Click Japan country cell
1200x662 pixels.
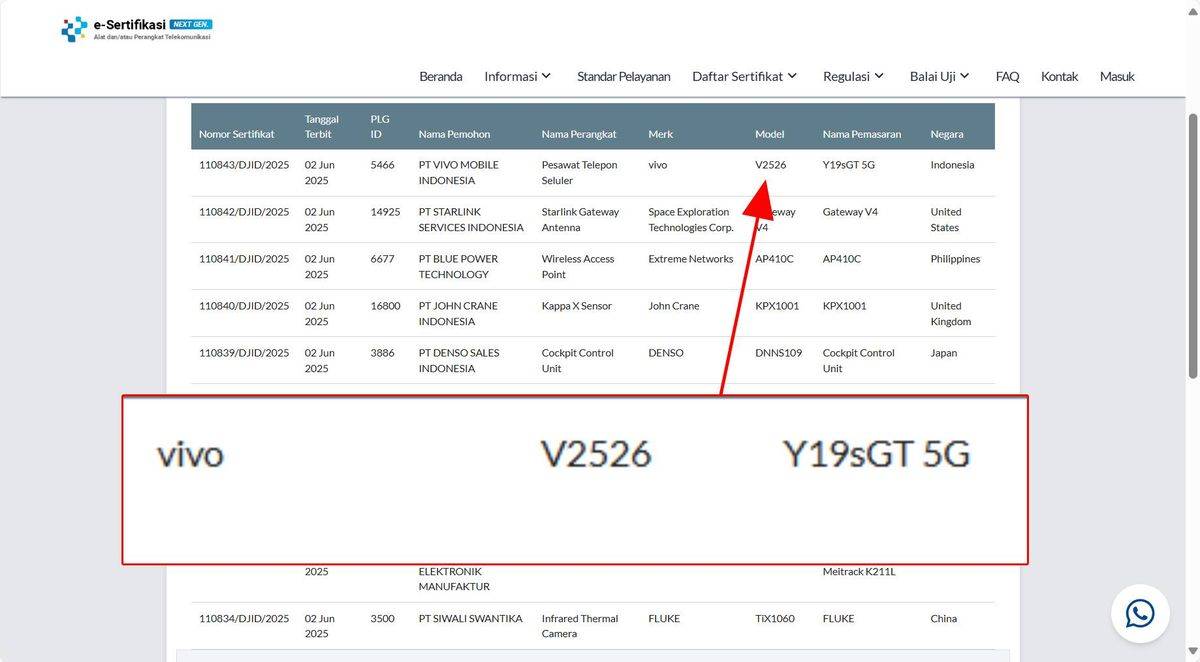pos(944,353)
